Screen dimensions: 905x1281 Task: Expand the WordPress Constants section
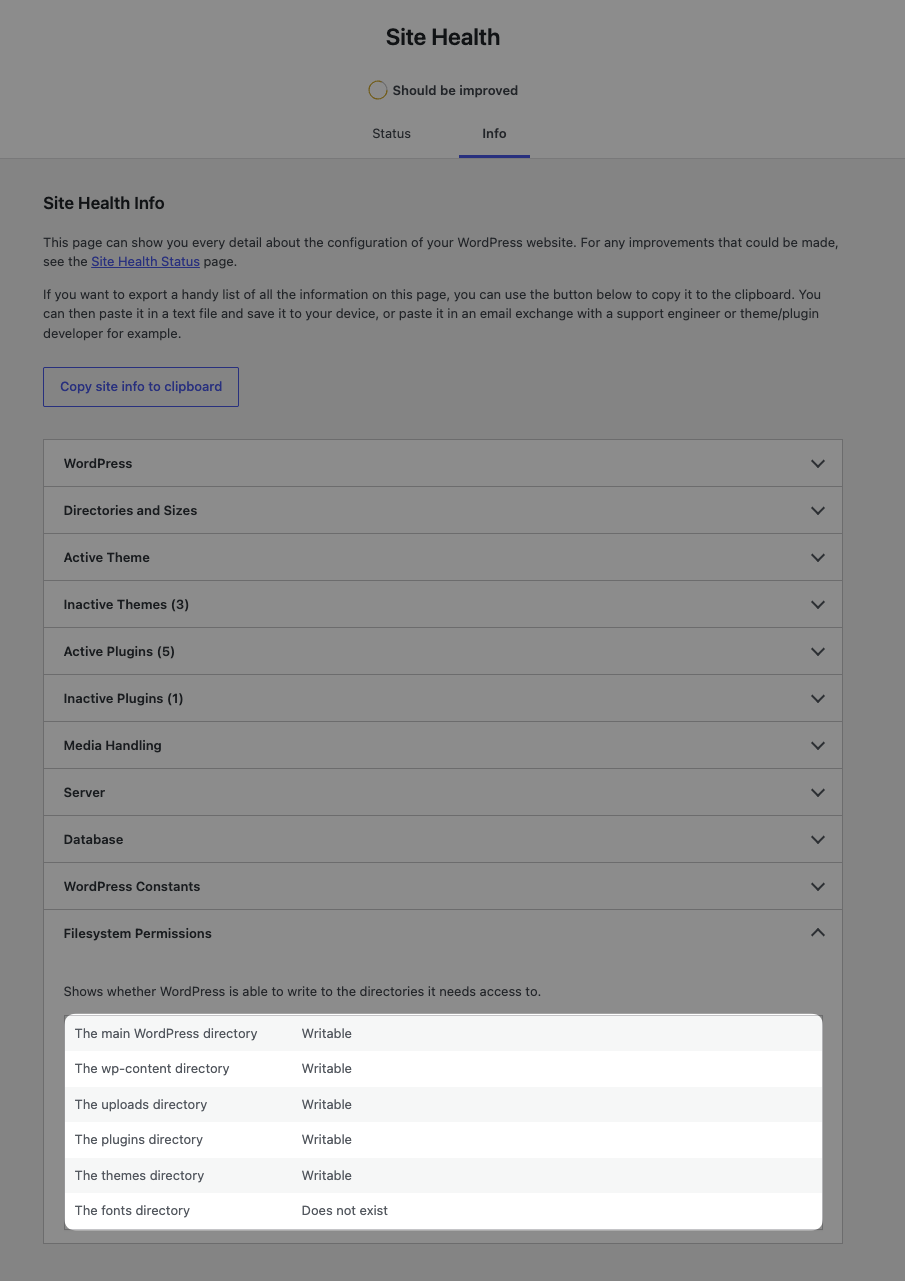[x=443, y=886]
